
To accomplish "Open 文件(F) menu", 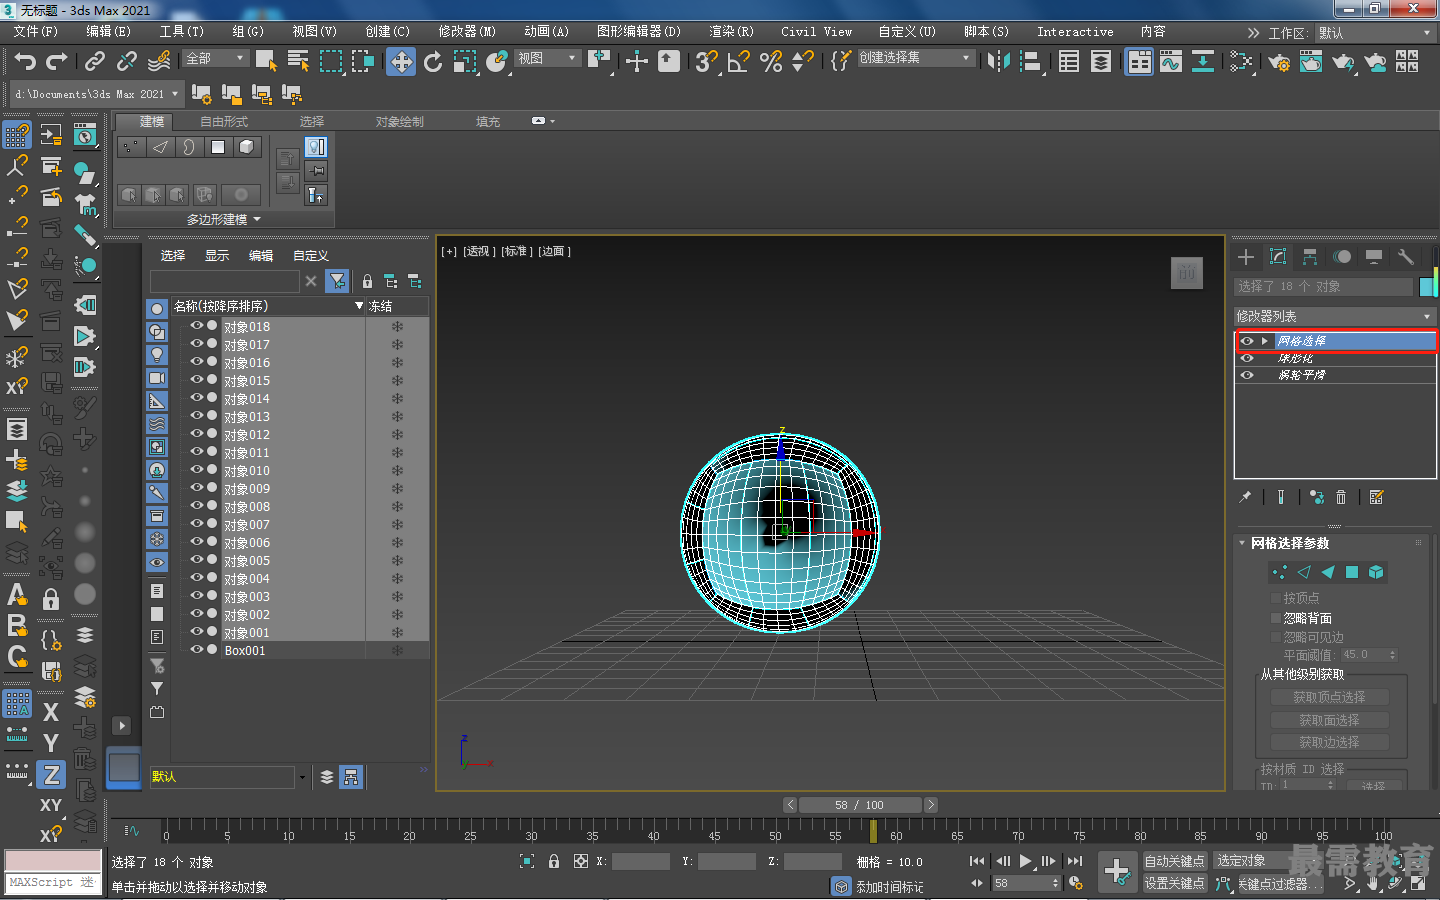I will (36, 31).
